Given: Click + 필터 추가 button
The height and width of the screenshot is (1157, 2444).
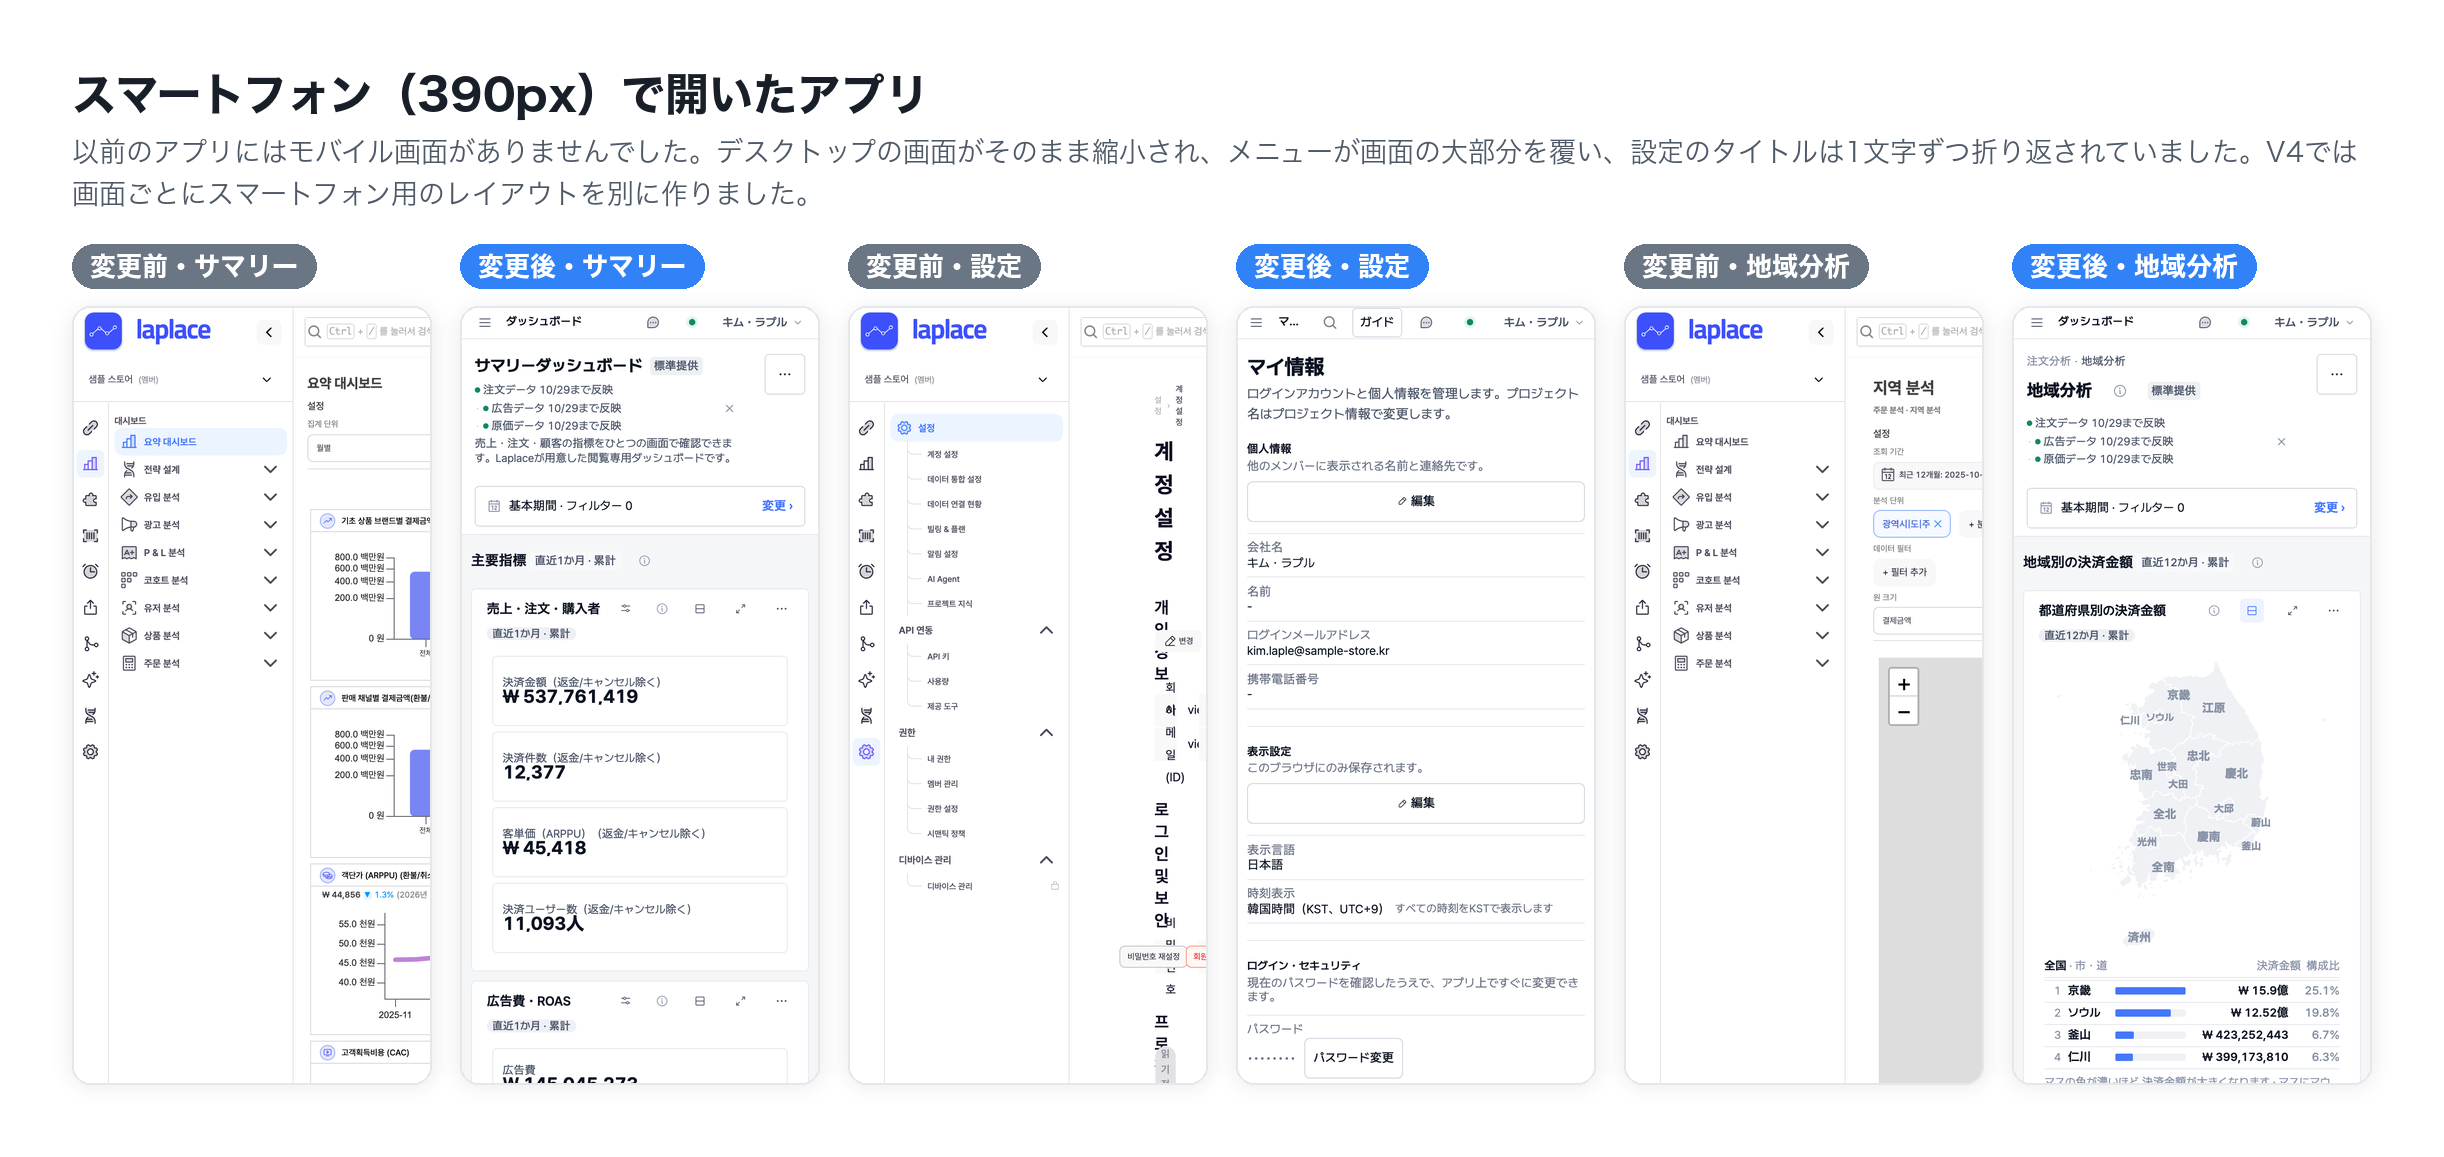Looking at the screenshot, I should [1904, 572].
